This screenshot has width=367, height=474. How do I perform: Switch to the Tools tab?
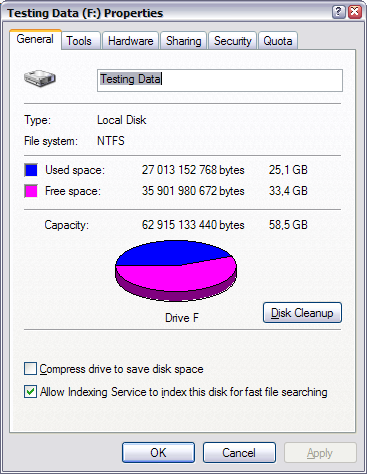[x=81, y=41]
